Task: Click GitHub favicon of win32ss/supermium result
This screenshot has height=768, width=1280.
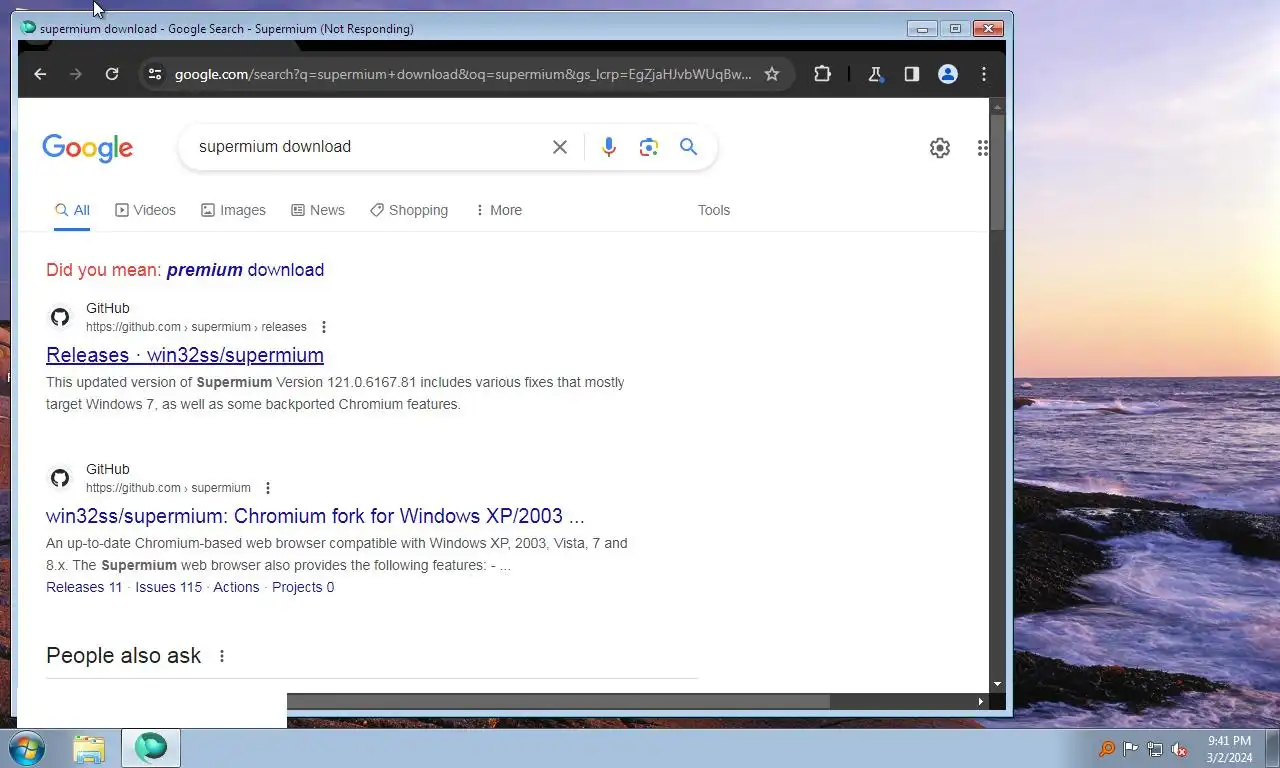Action: 60,478
